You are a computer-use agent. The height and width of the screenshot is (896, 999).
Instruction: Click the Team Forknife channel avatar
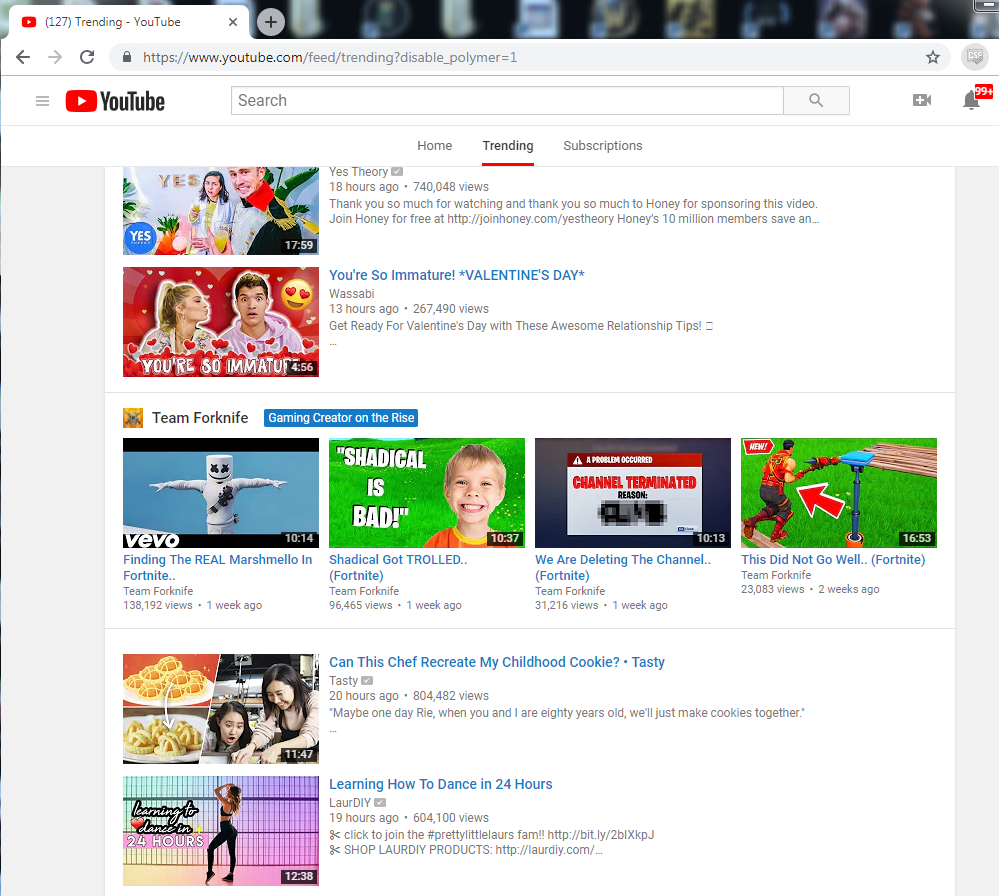(x=132, y=417)
